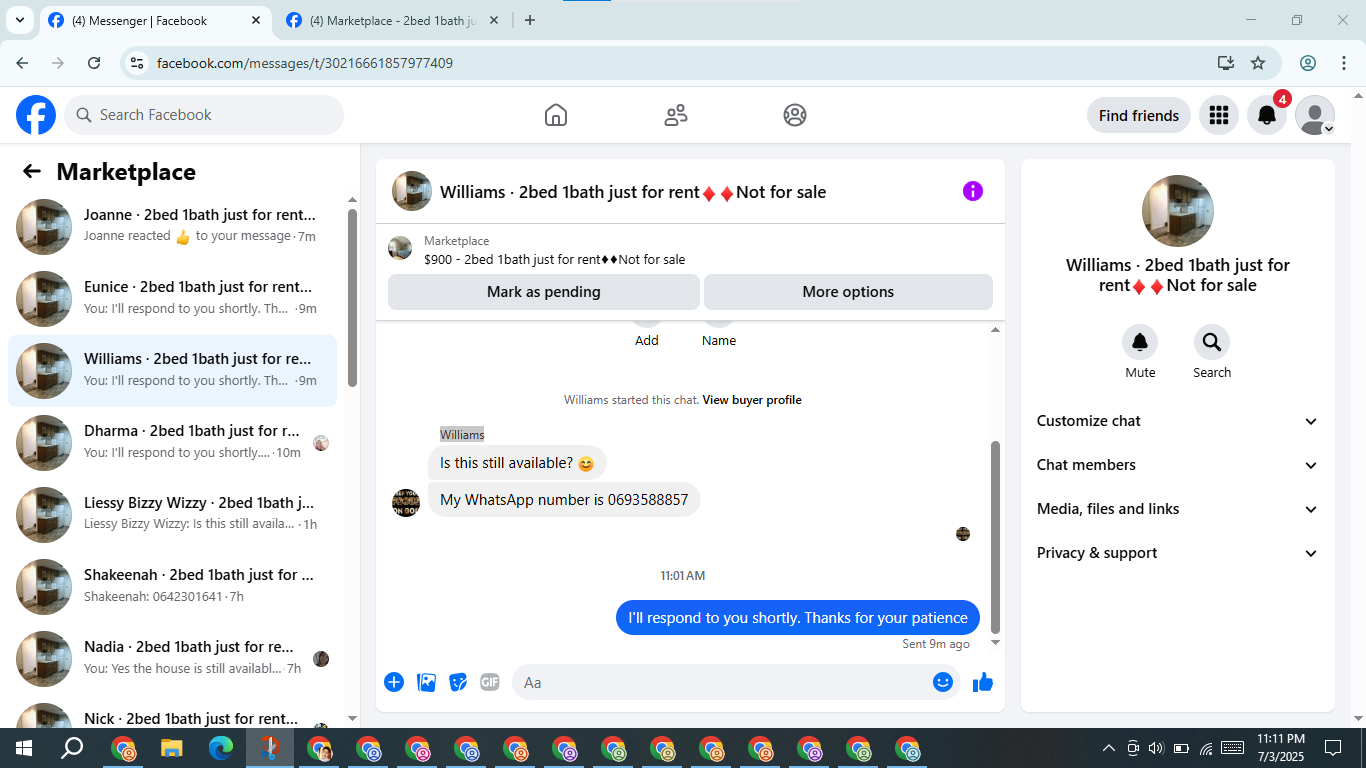This screenshot has width=1366, height=768.
Task: Open the emoji picker in message box
Action: click(943, 682)
